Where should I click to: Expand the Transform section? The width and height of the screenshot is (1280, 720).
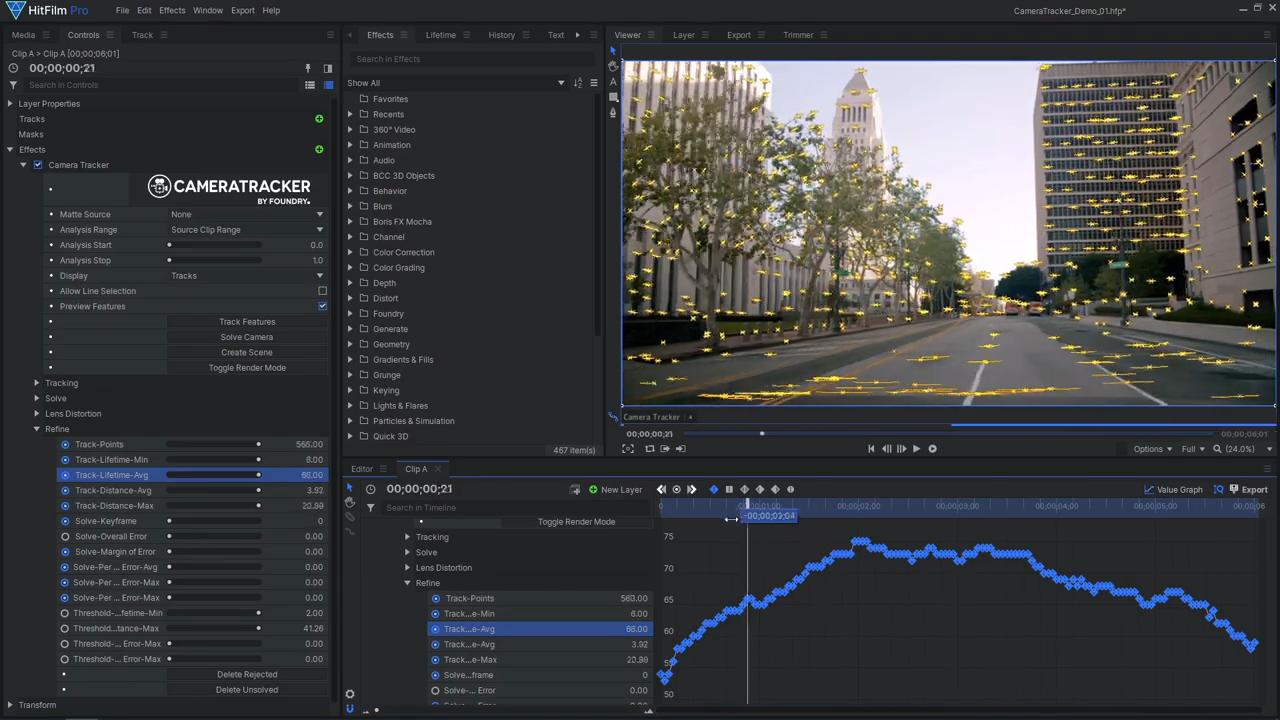10,705
